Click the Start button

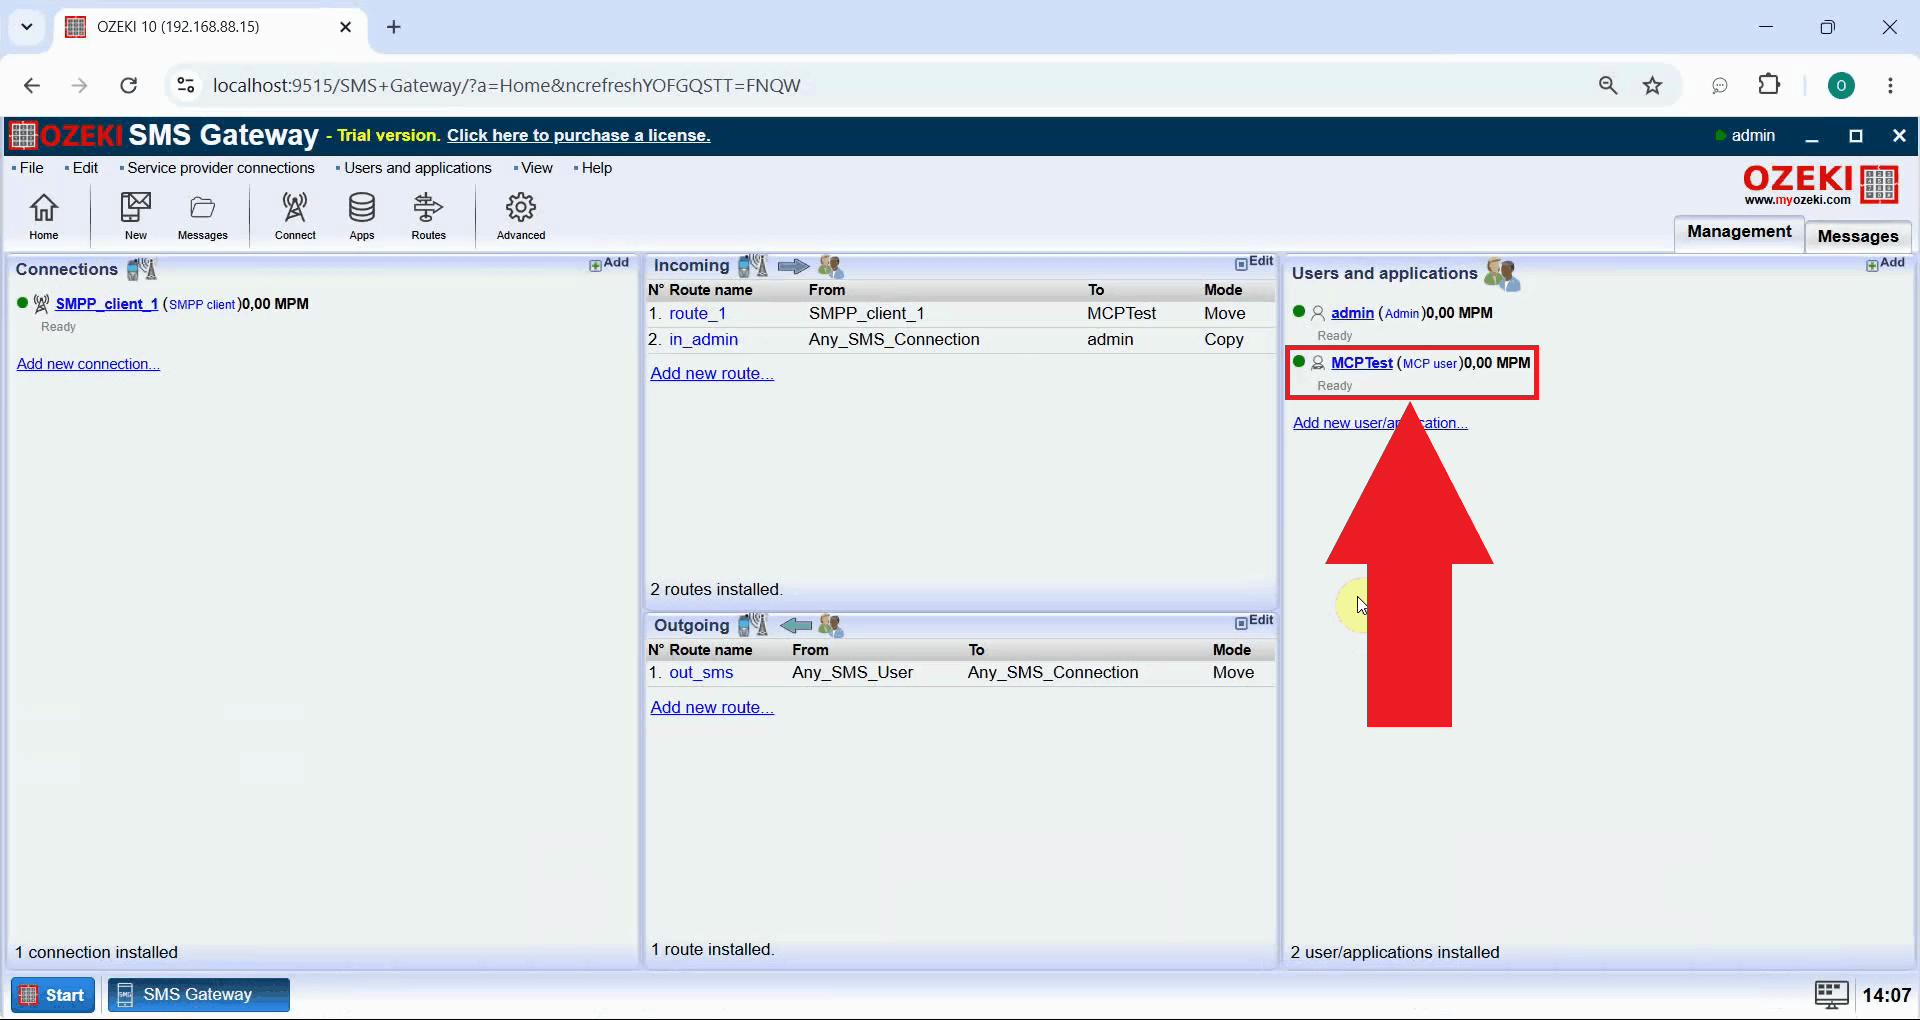(53, 995)
